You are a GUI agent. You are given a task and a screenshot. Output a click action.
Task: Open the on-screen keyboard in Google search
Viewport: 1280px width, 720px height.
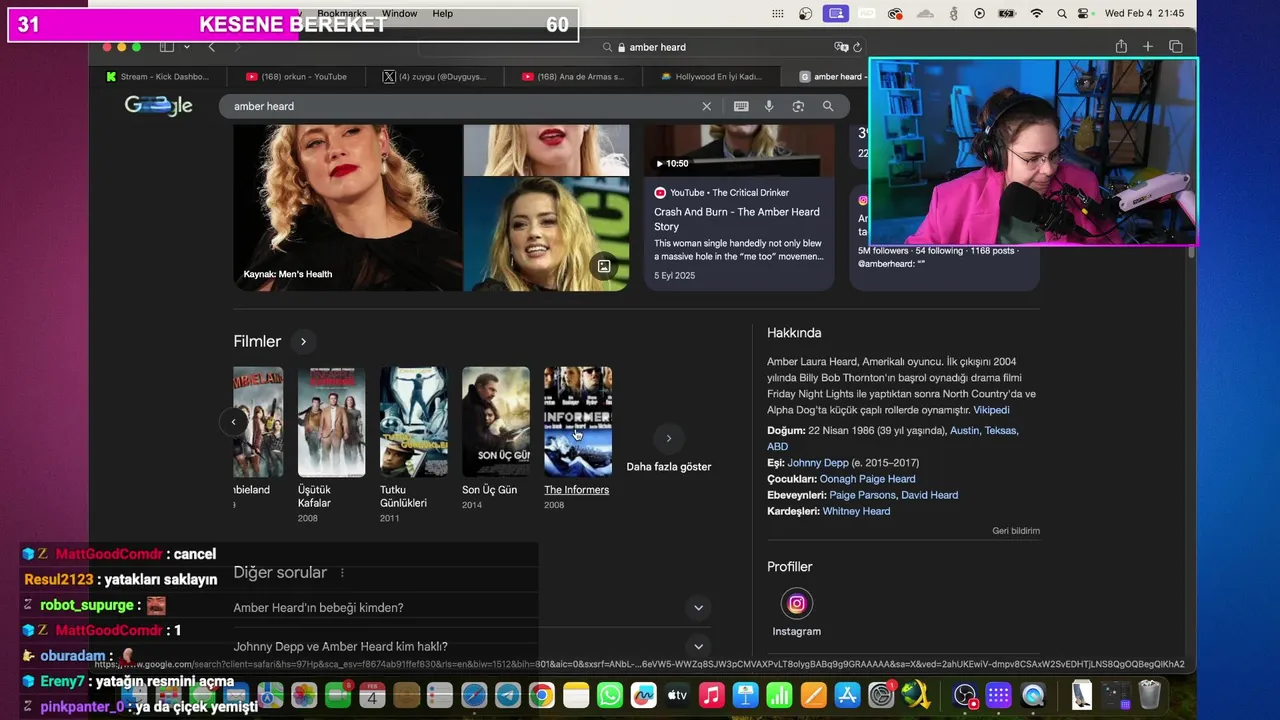[x=741, y=106]
